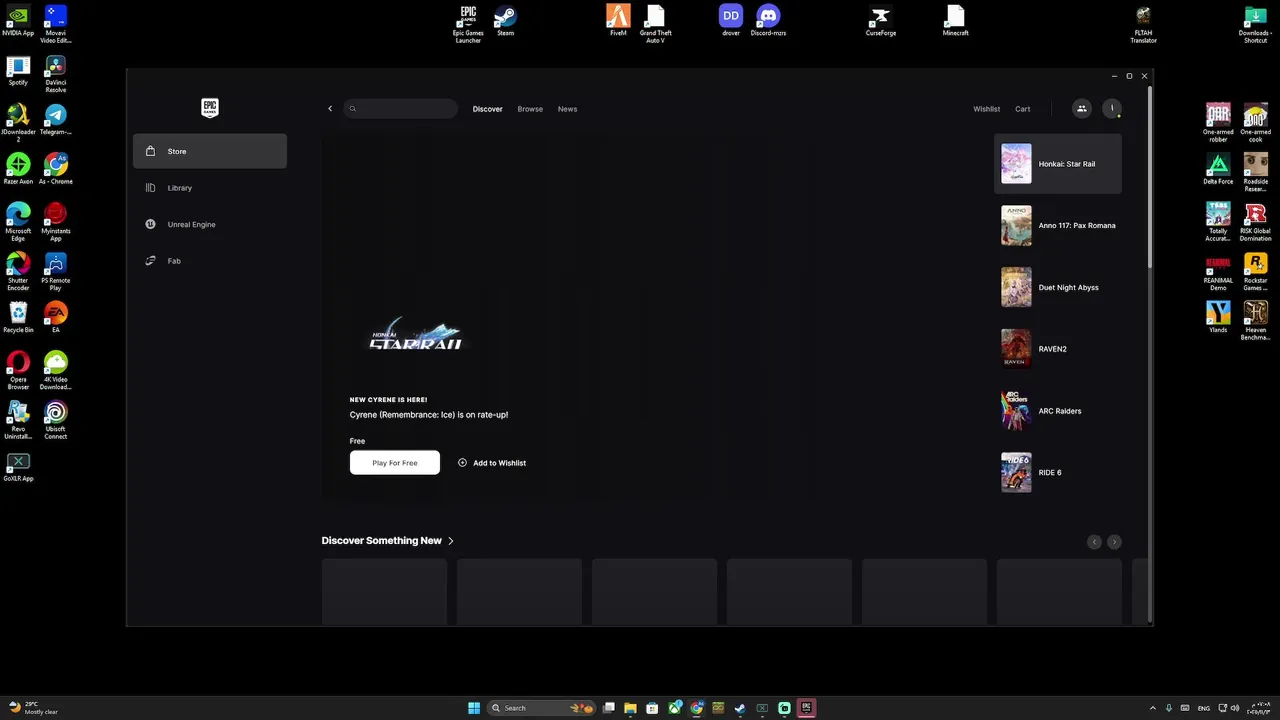Open Steam from the taskbar
Viewport: 1280px width, 720px height.
740,708
